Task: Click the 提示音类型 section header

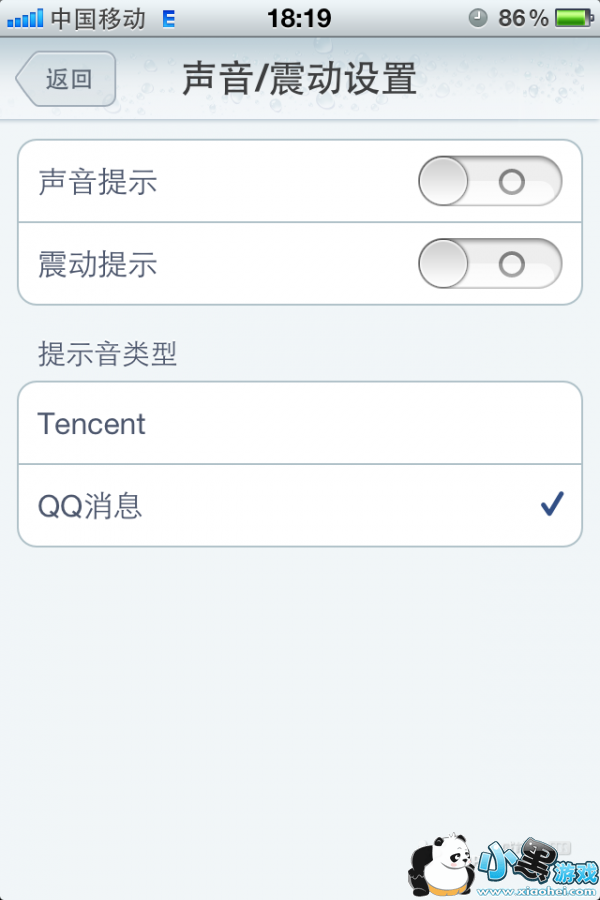Action: 108,353
